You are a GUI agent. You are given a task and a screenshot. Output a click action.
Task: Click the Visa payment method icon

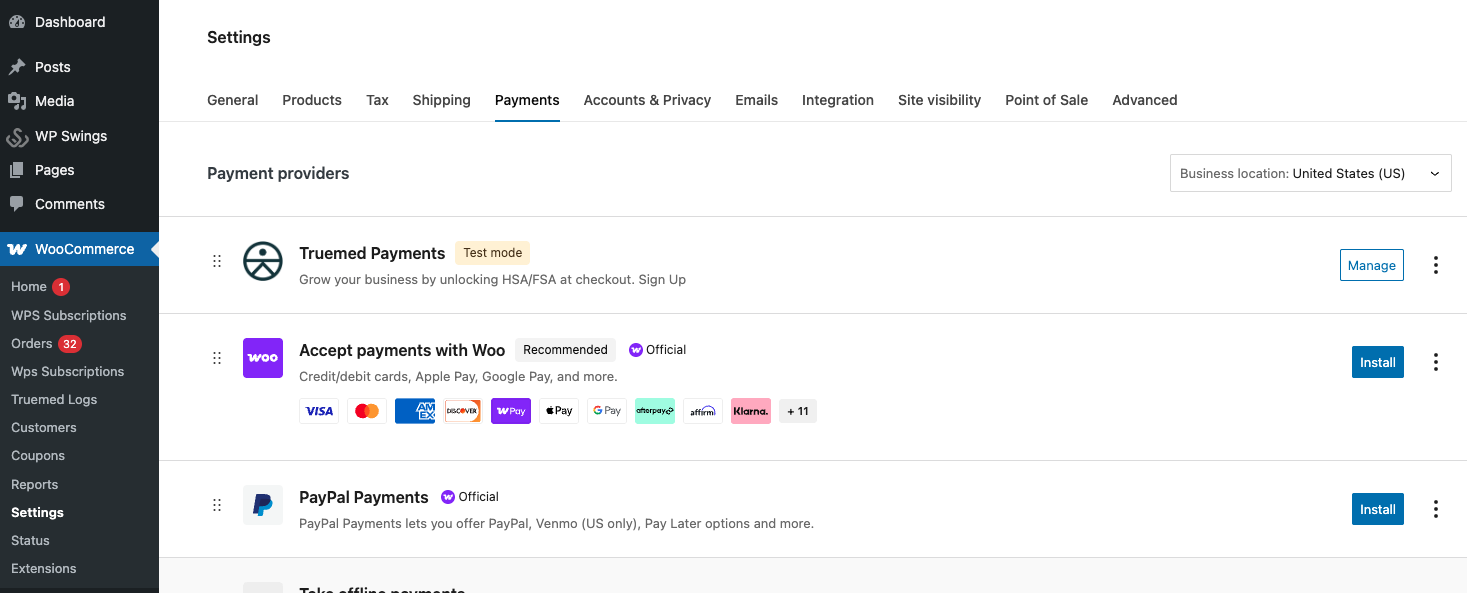coord(319,410)
